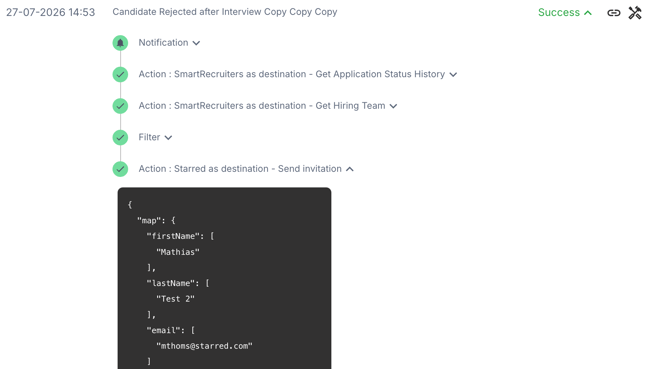This screenshot has width=670, height=369.
Task: Click the "map" key in JSON
Action: point(149,221)
